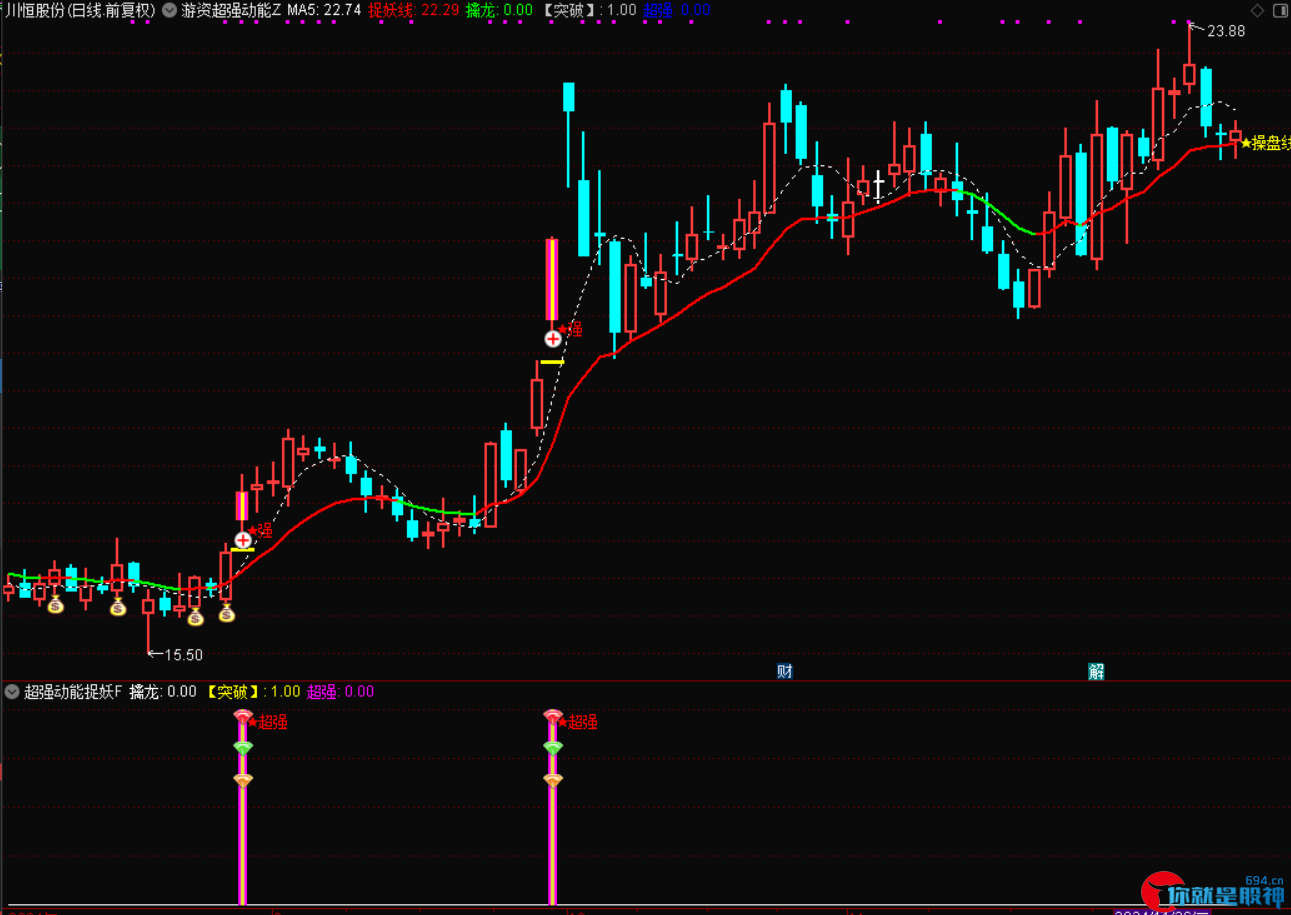Click the left red diamond 超强 icon
Screen dimensions: 1291x915
pos(242,716)
